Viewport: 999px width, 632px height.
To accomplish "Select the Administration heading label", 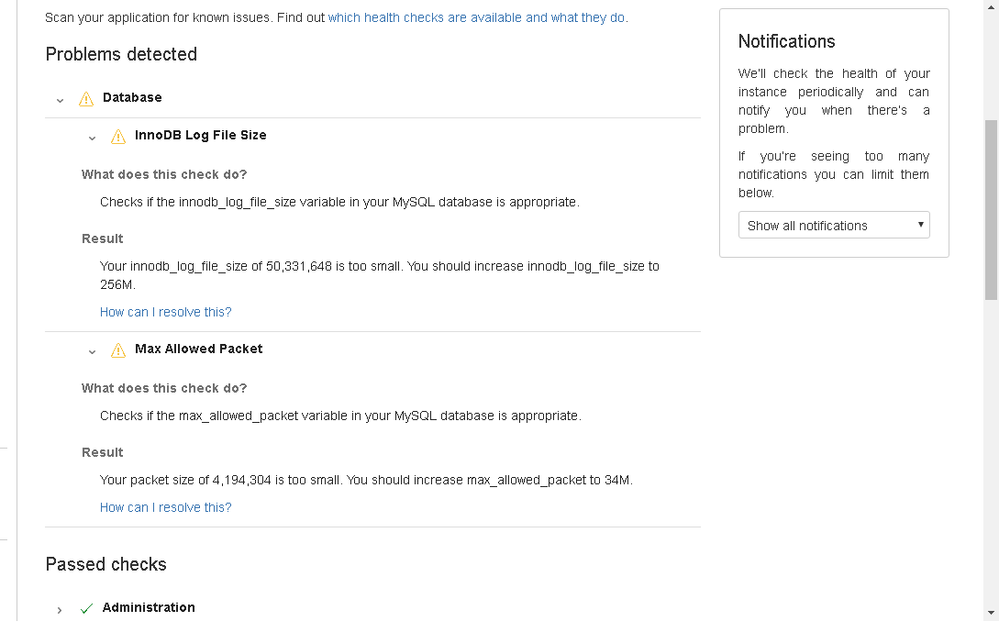I will 148,608.
